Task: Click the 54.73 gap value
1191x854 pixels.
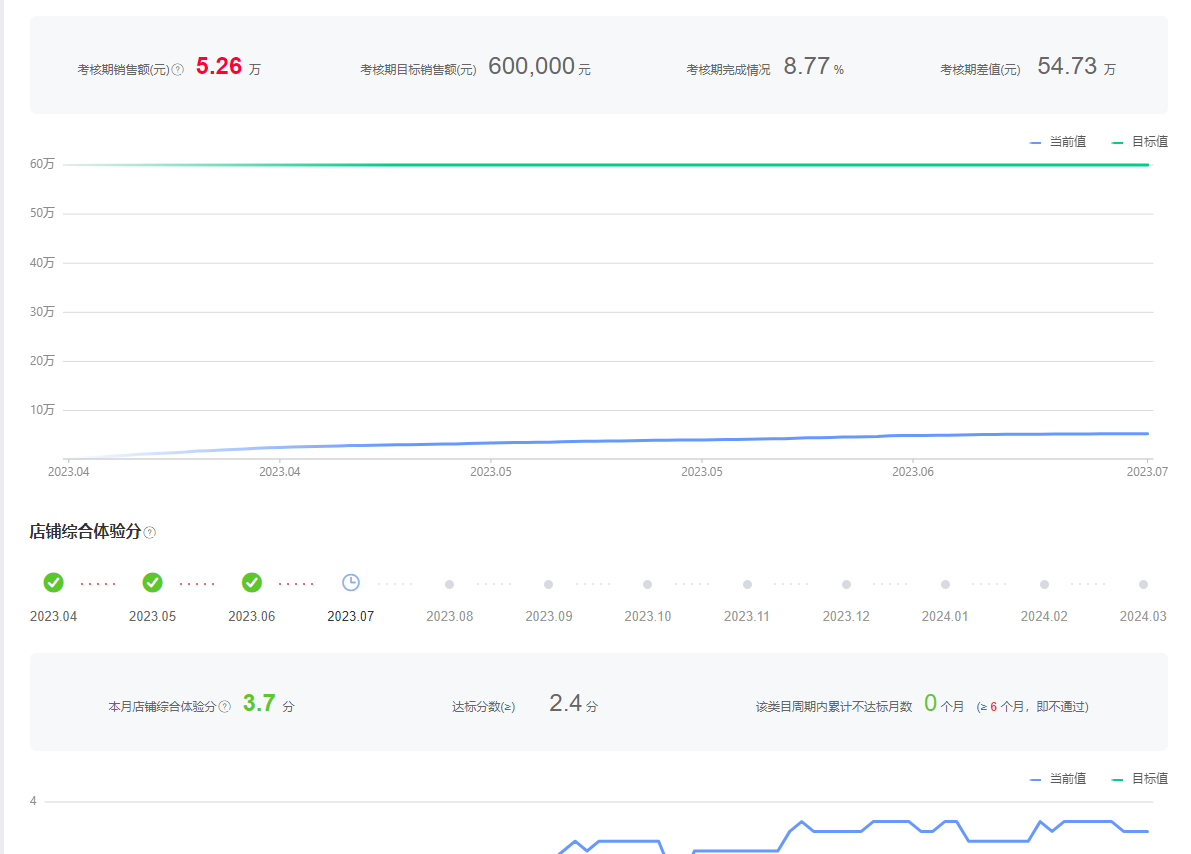Action: click(x=1067, y=67)
